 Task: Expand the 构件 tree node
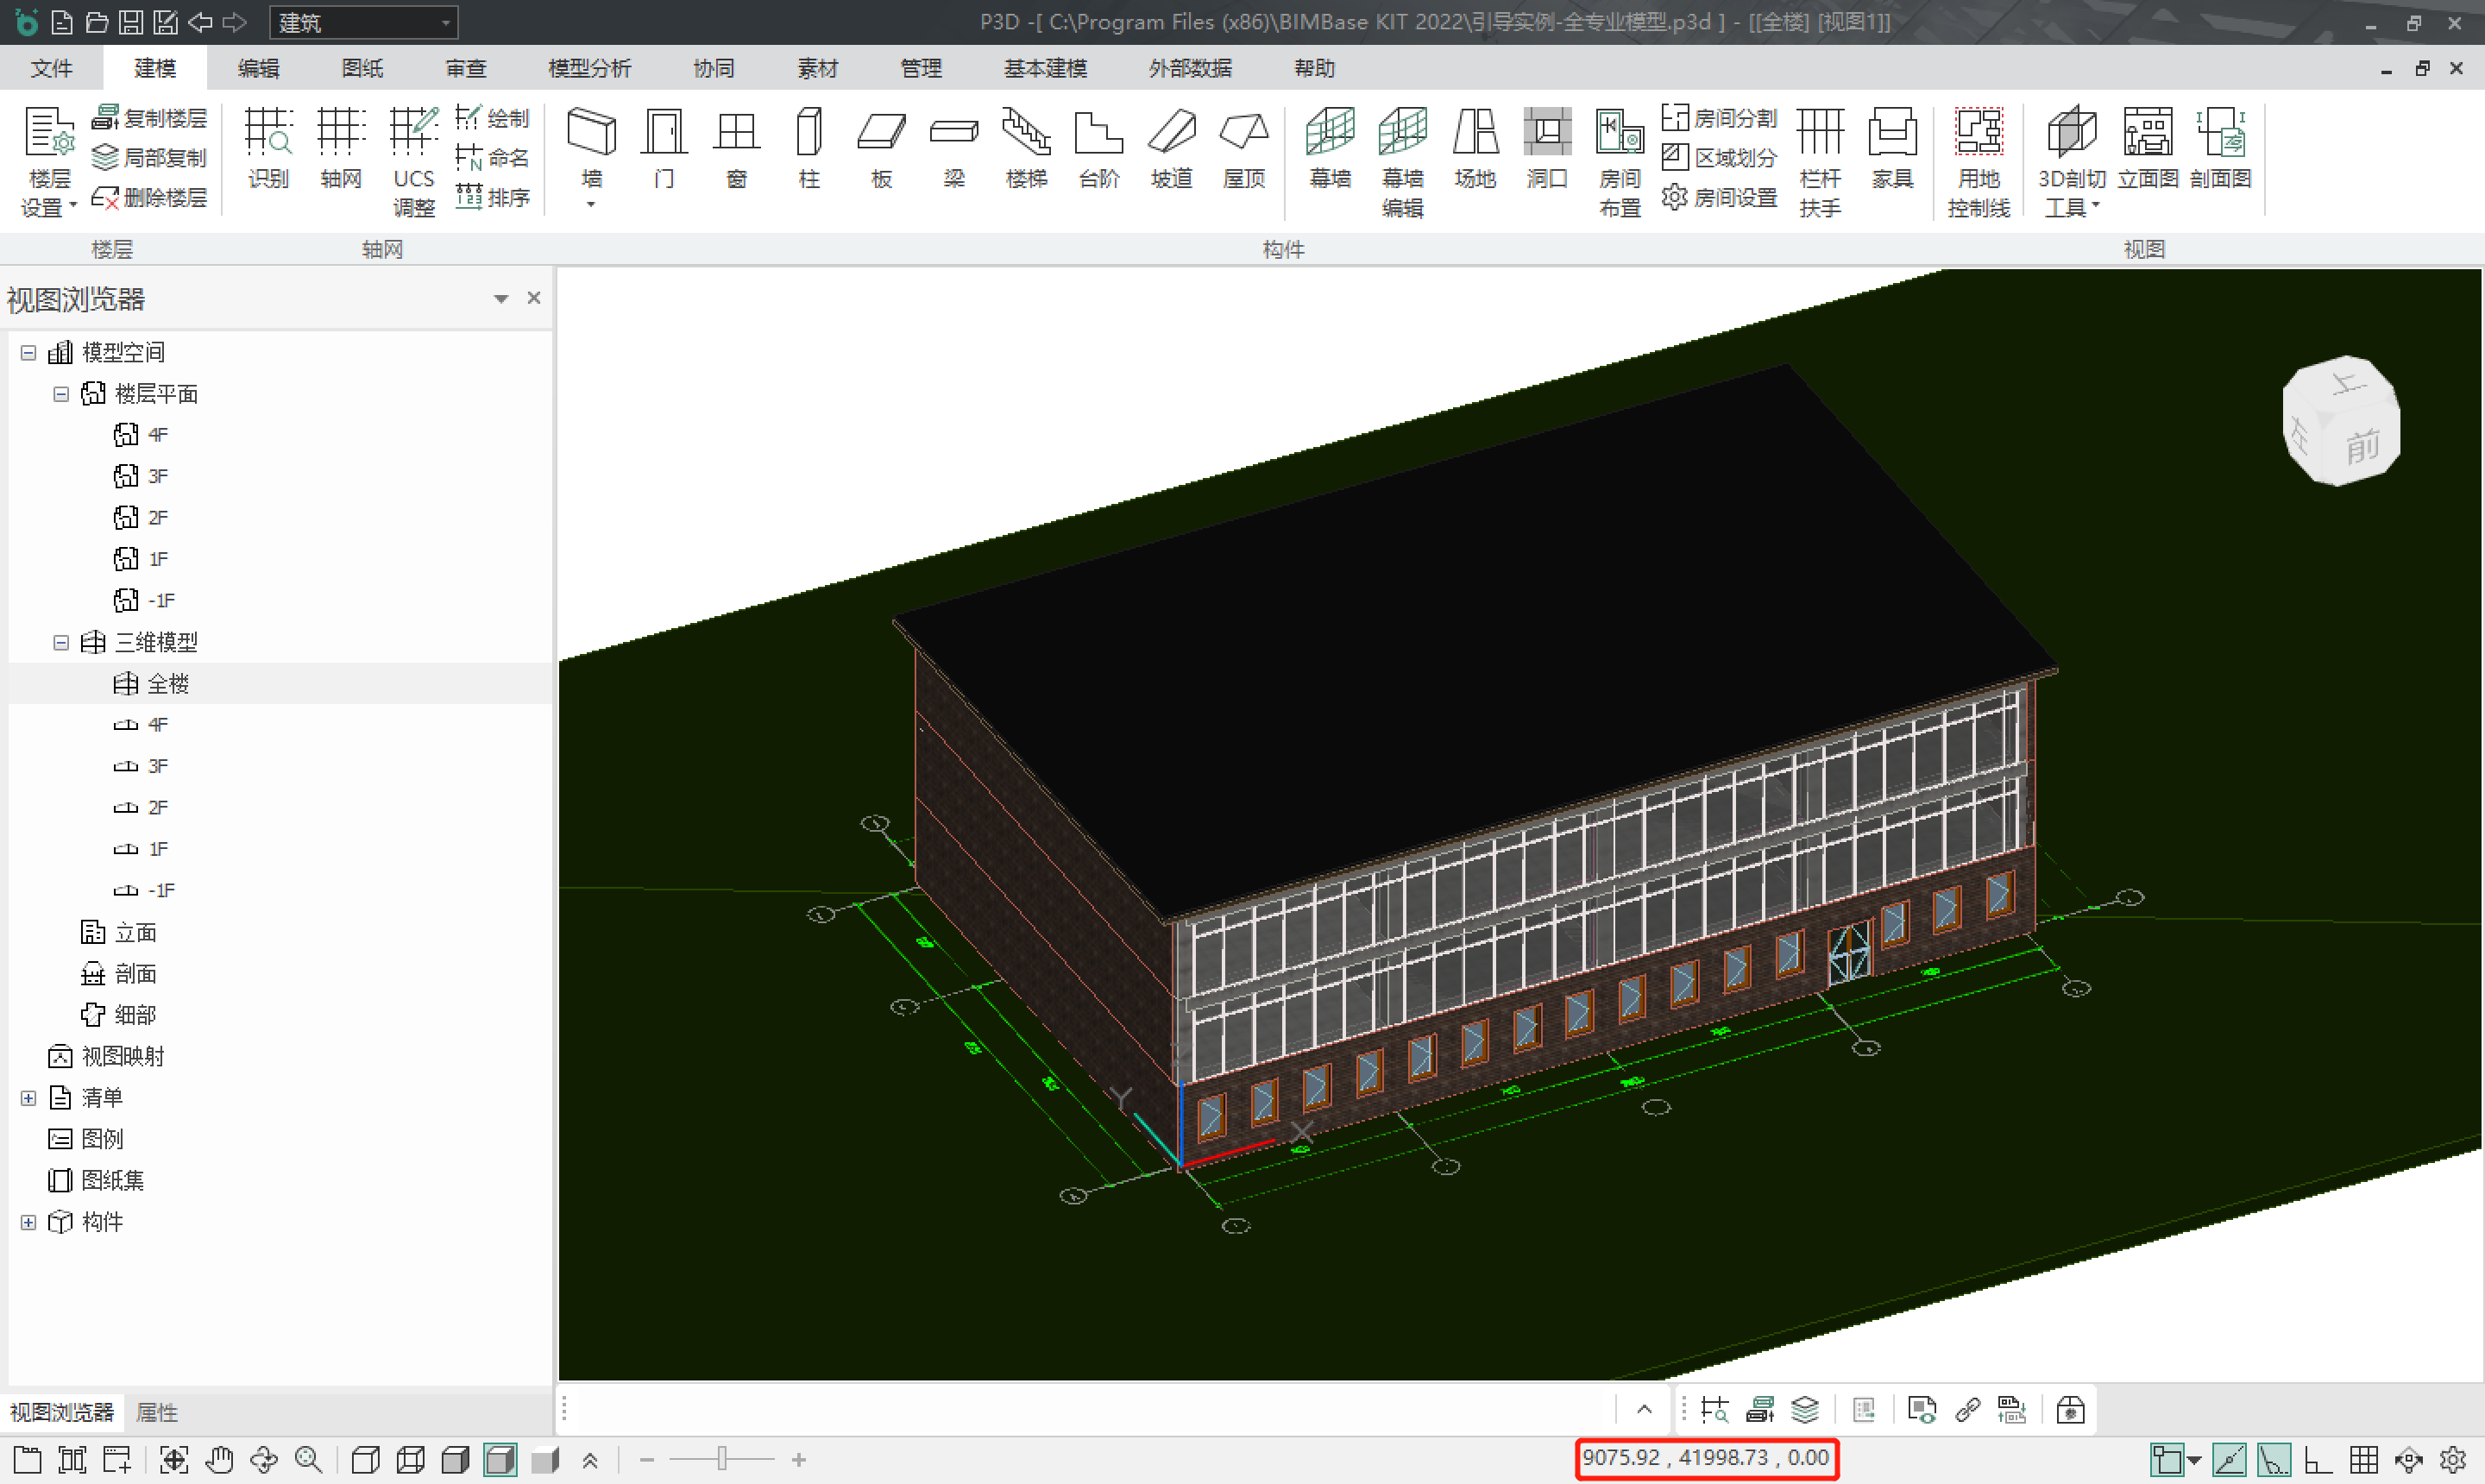[x=28, y=1222]
